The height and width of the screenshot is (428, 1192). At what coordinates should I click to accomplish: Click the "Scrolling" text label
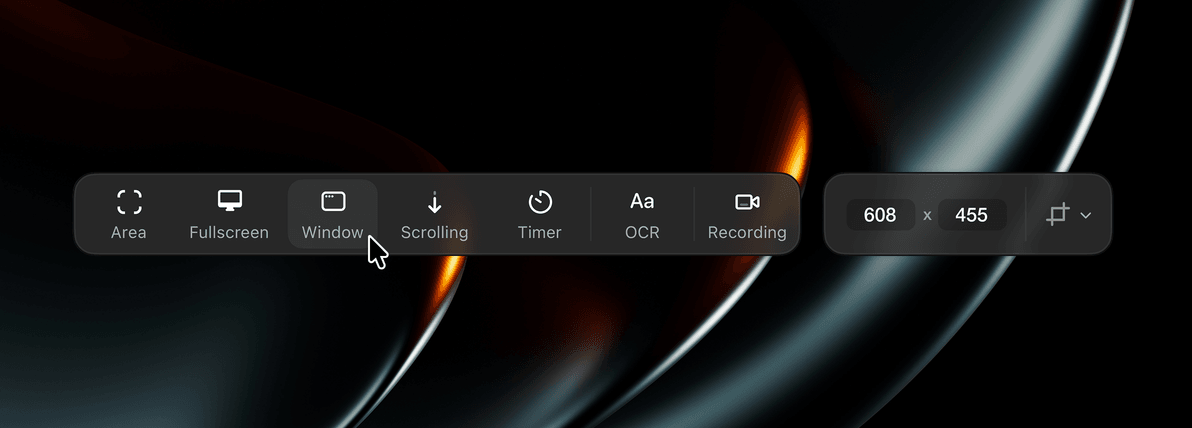coord(435,233)
